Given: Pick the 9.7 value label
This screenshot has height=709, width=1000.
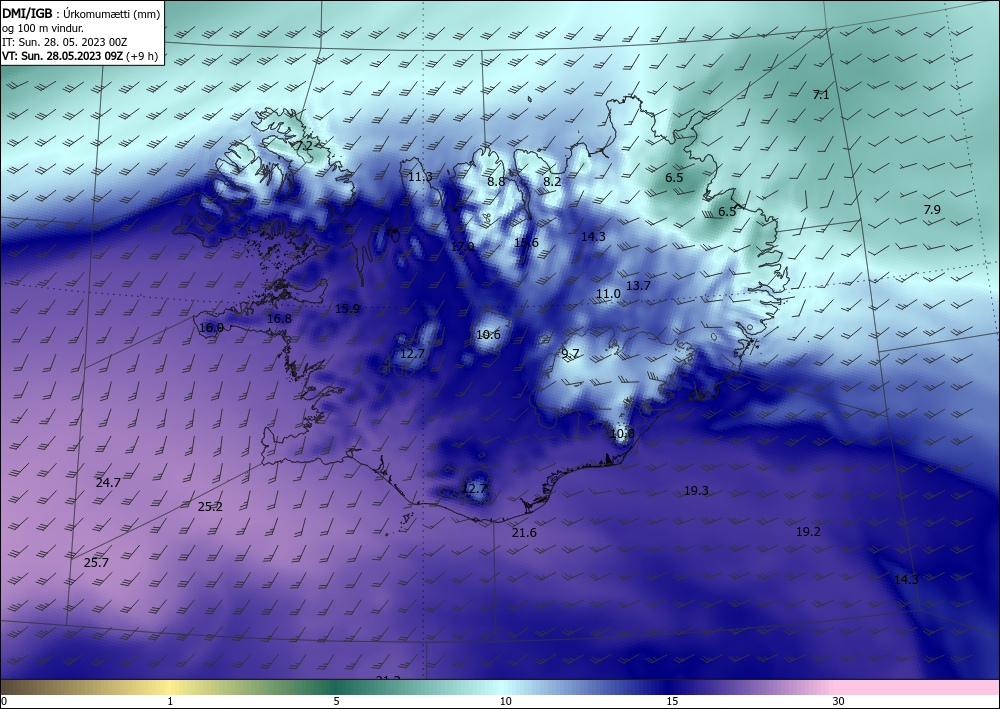Looking at the screenshot, I should click(x=570, y=353).
